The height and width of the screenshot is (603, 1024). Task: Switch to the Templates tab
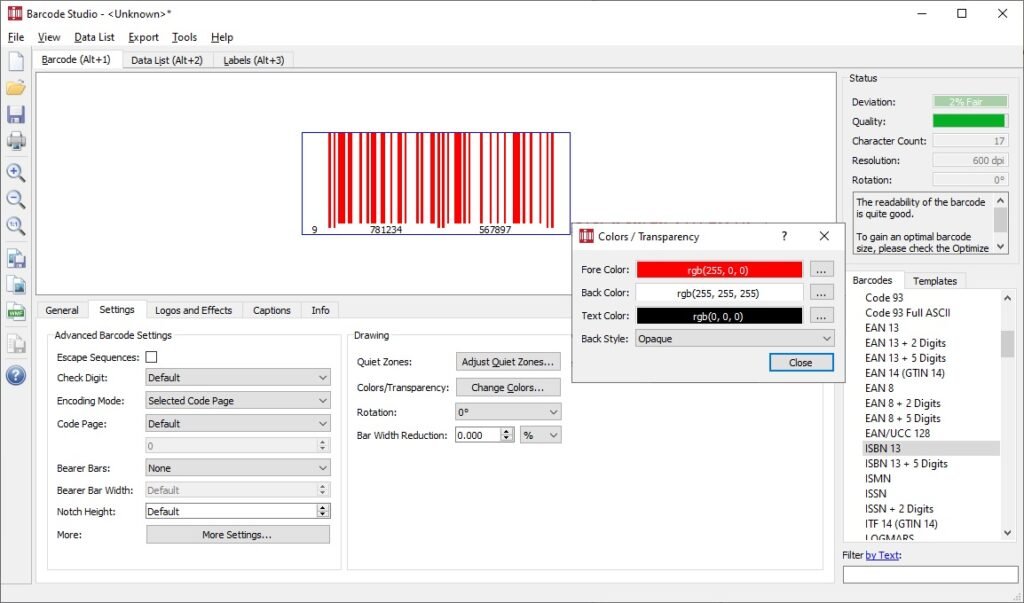935,281
